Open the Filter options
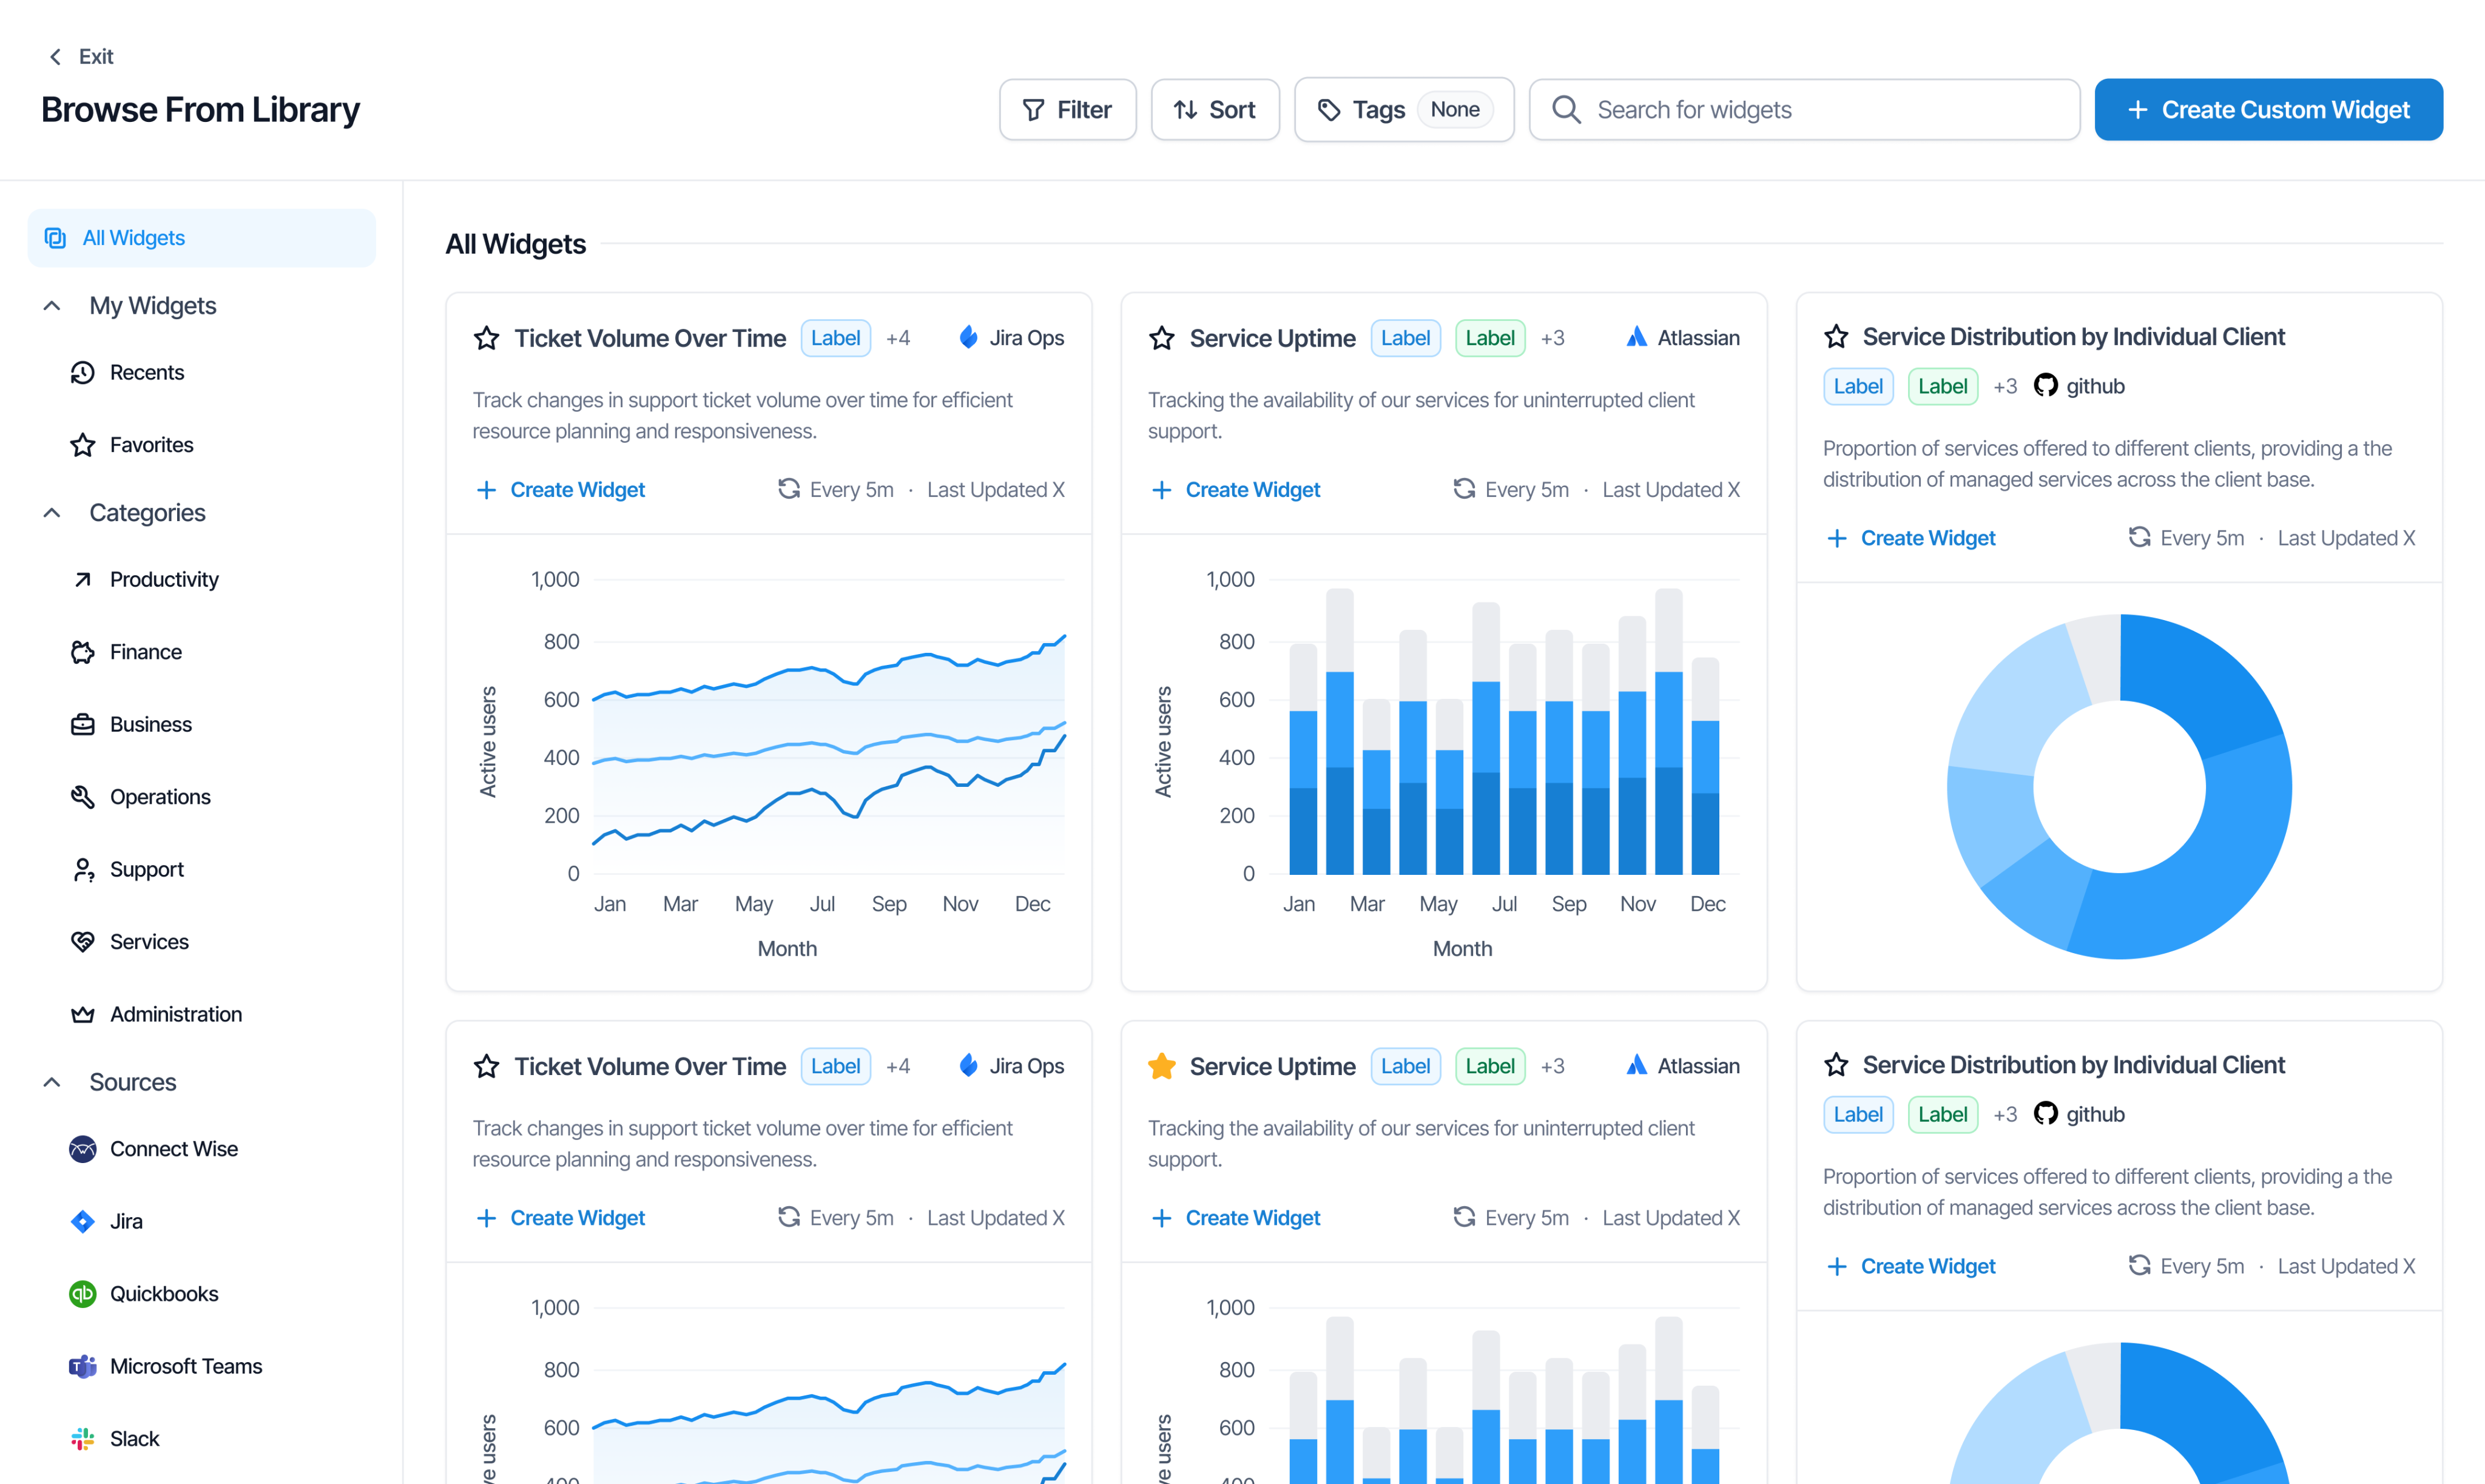Viewport: 2485px width, 1484px height. tap(1067, 110)
